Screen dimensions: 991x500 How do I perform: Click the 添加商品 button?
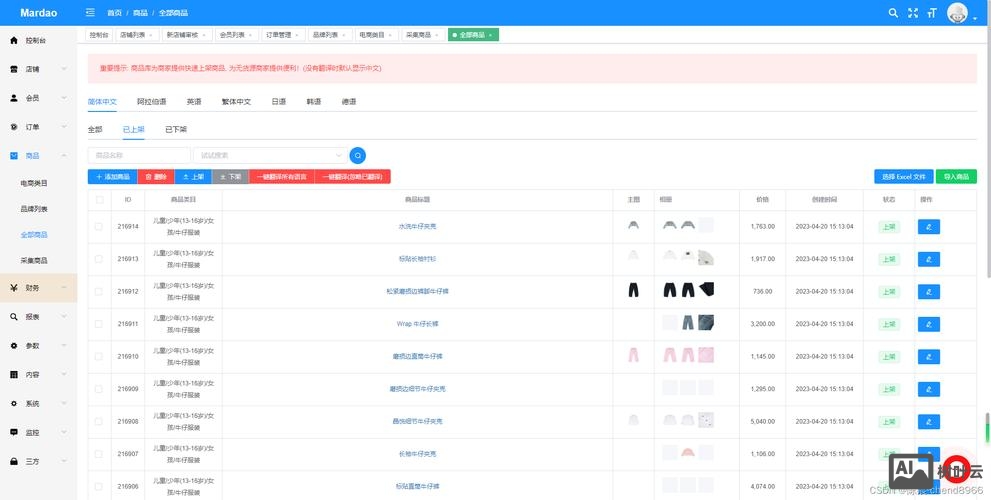(112, 176)
